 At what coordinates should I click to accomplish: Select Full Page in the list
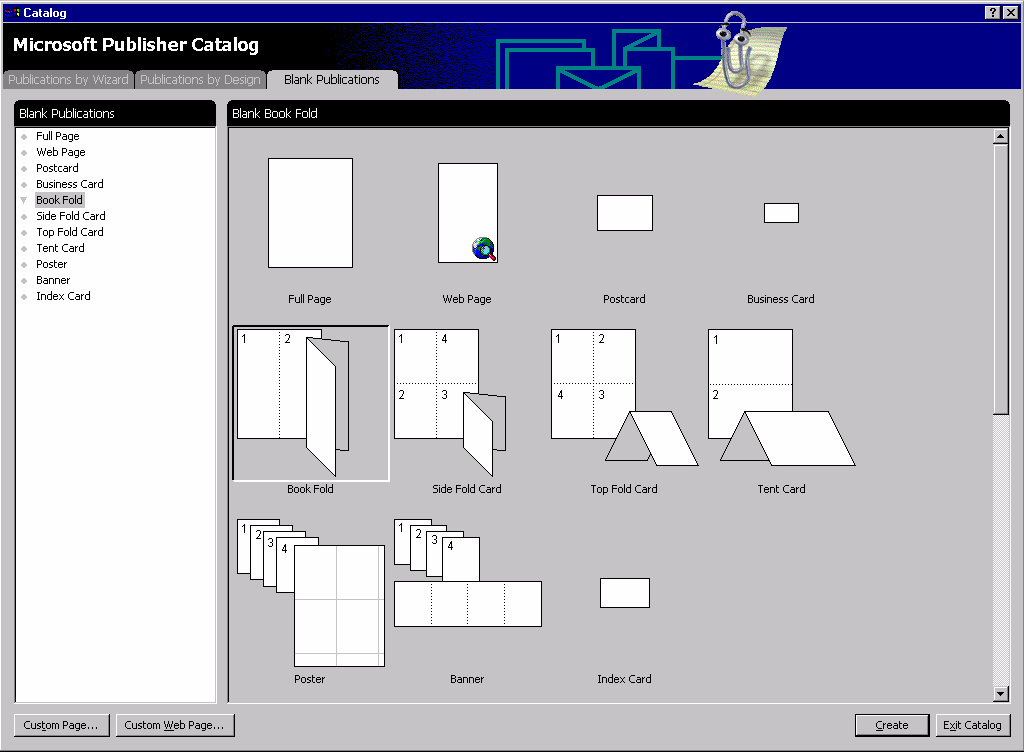[x=57, y=136]
